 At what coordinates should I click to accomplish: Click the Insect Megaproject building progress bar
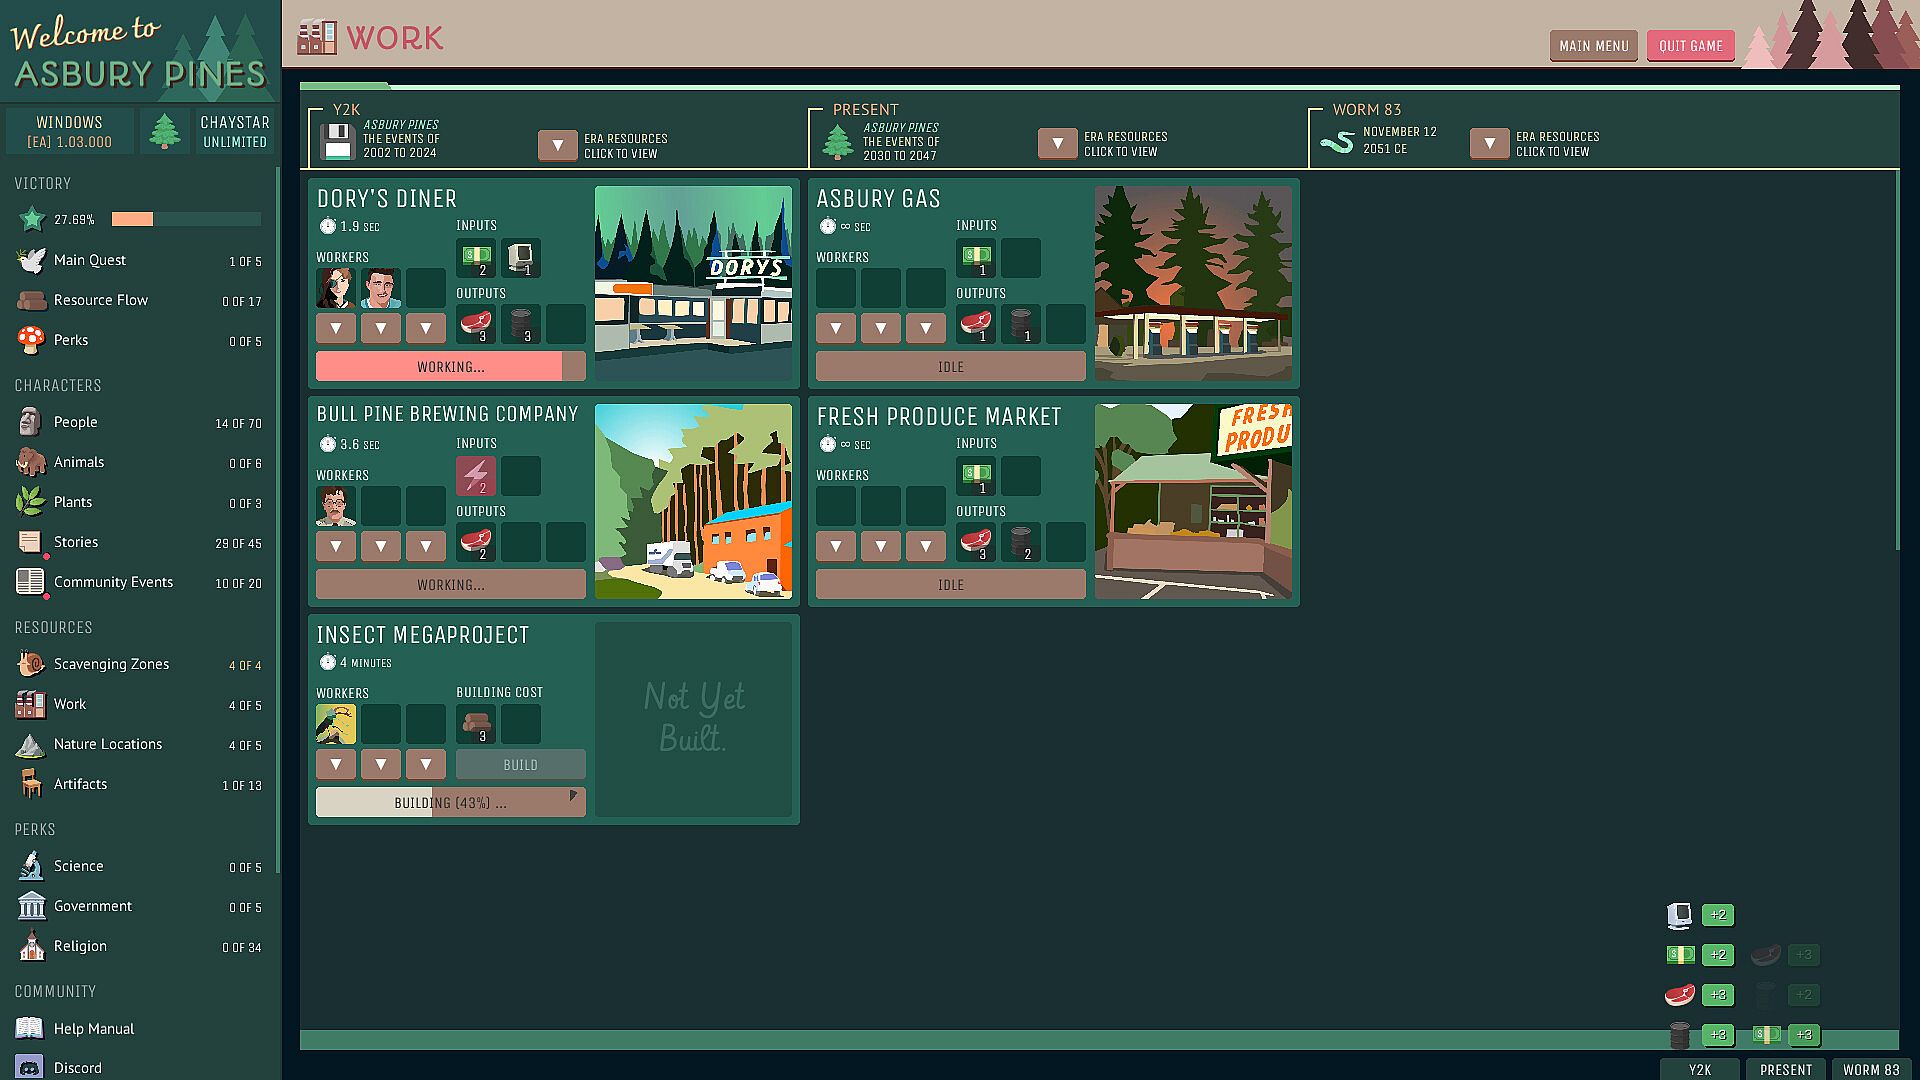[450, 802]
